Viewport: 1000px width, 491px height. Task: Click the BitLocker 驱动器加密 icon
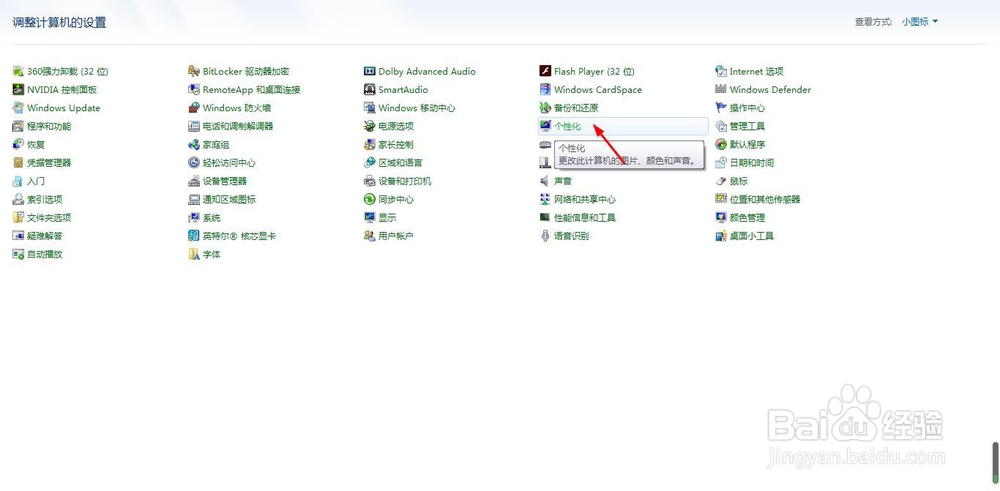click(x=194, y=71)
